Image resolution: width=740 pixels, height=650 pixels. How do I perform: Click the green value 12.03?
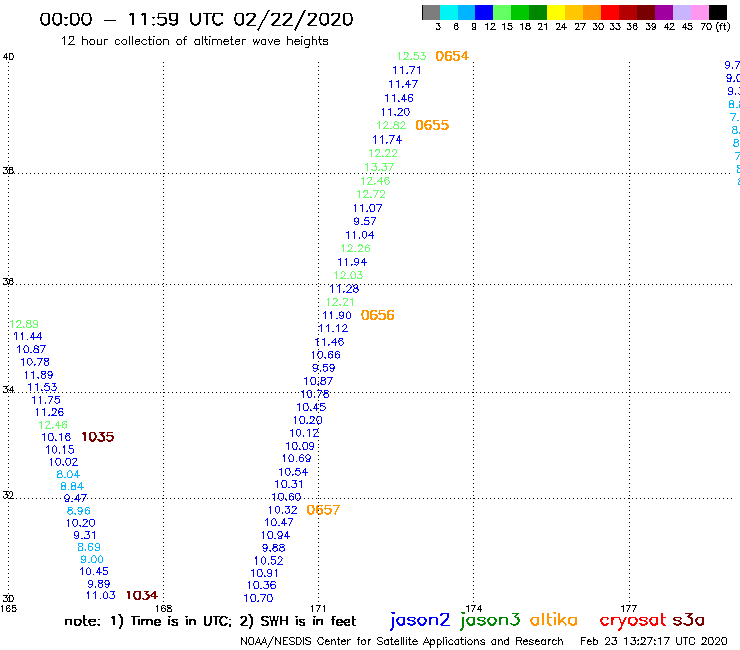tap(348, 275)
